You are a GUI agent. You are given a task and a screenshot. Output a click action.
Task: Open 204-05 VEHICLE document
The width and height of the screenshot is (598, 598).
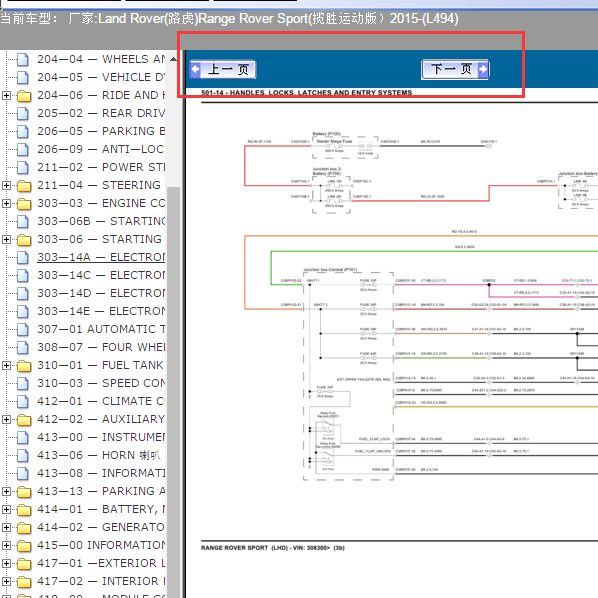[101, 77]
